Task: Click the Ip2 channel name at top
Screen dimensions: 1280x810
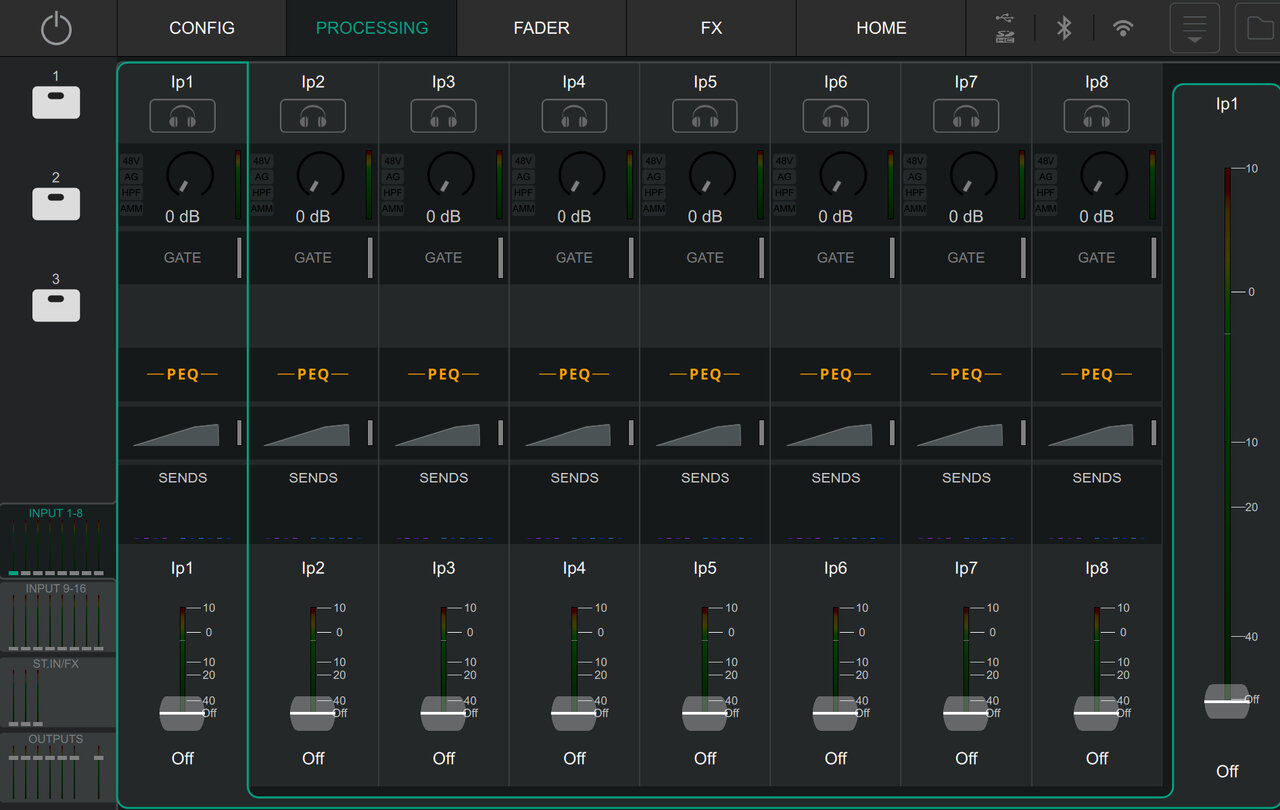Action: (313, 82)
